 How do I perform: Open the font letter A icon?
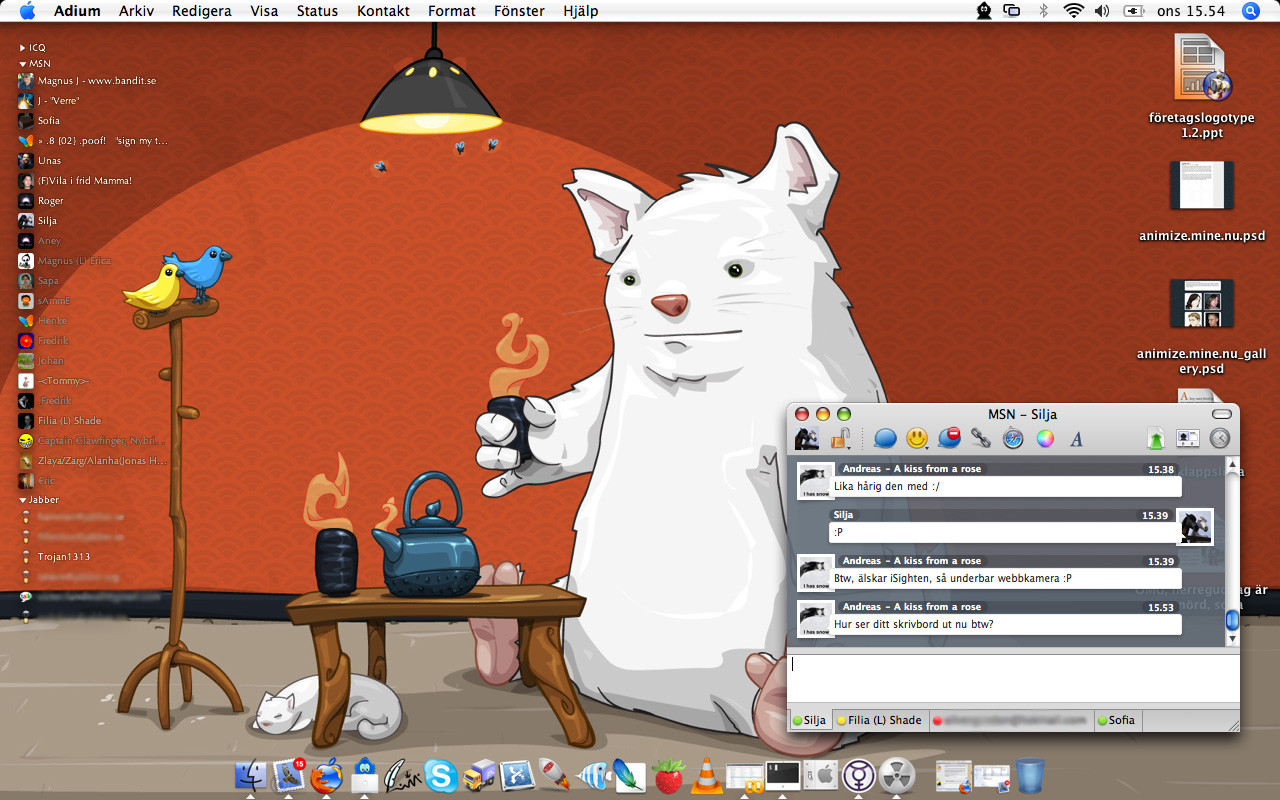pos(1076,438)
